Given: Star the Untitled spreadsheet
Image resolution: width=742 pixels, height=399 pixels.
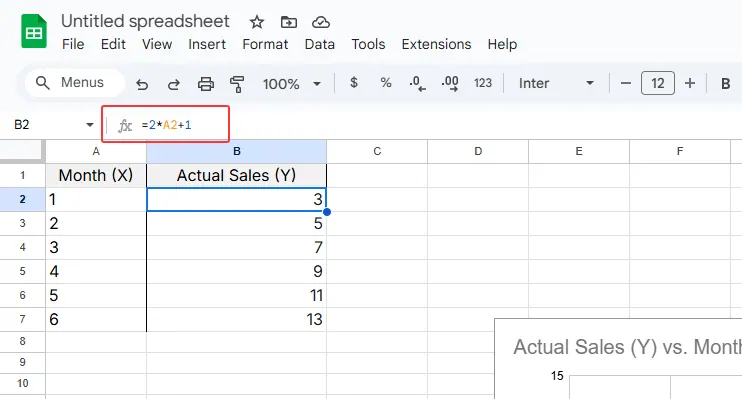Looking at the screenshot, I should click(x=256, y=22).
